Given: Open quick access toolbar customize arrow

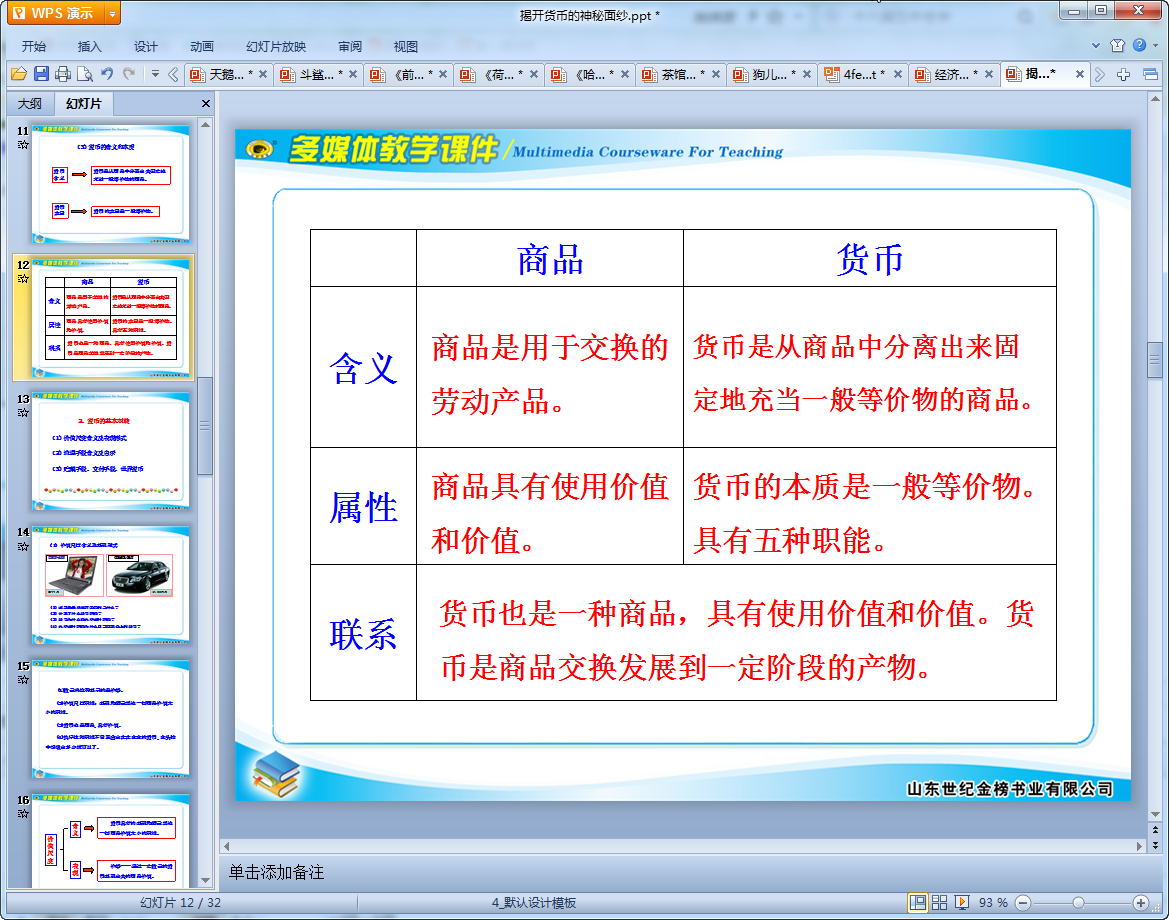Looking at the screenshot, I should [x=155, y=74].
